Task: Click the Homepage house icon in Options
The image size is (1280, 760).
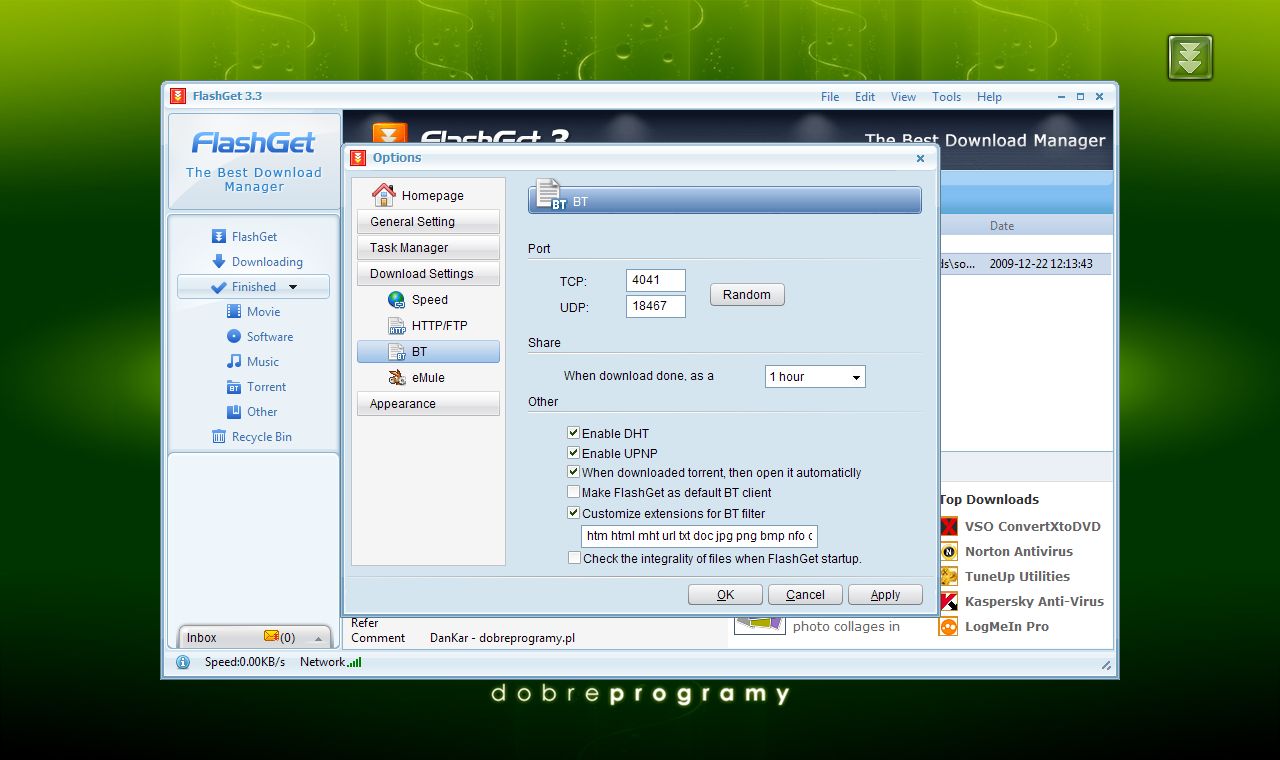Action: click(383, 195)
